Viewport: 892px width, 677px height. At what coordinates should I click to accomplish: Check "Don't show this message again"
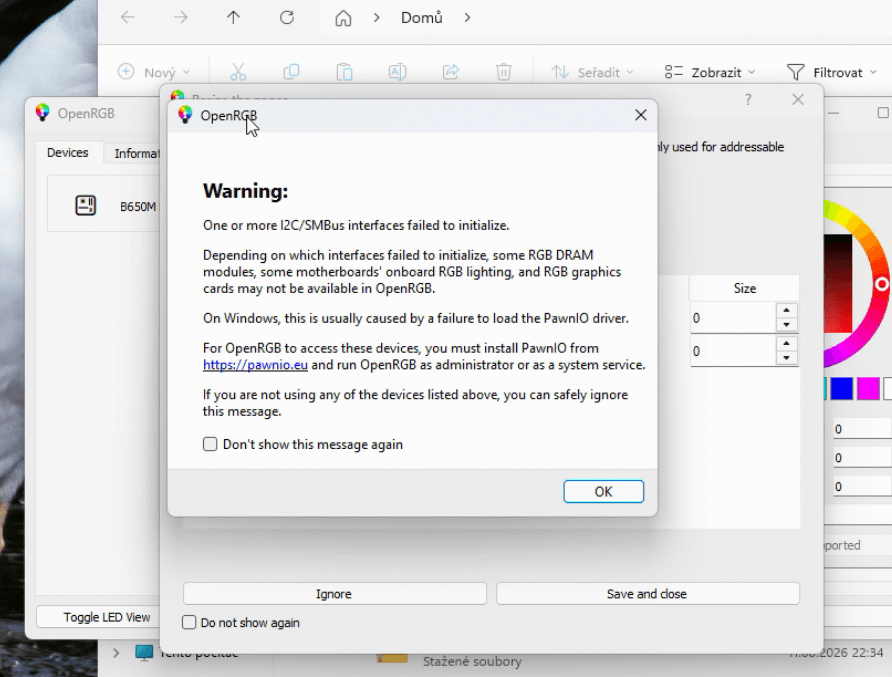click(x=210, y=444)
